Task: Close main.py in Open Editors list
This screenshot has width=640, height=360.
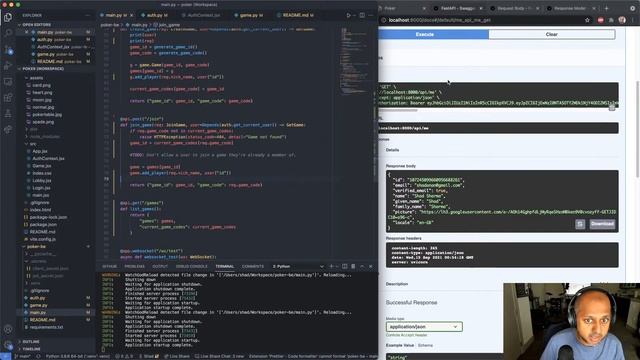Action: click(27, 32)
